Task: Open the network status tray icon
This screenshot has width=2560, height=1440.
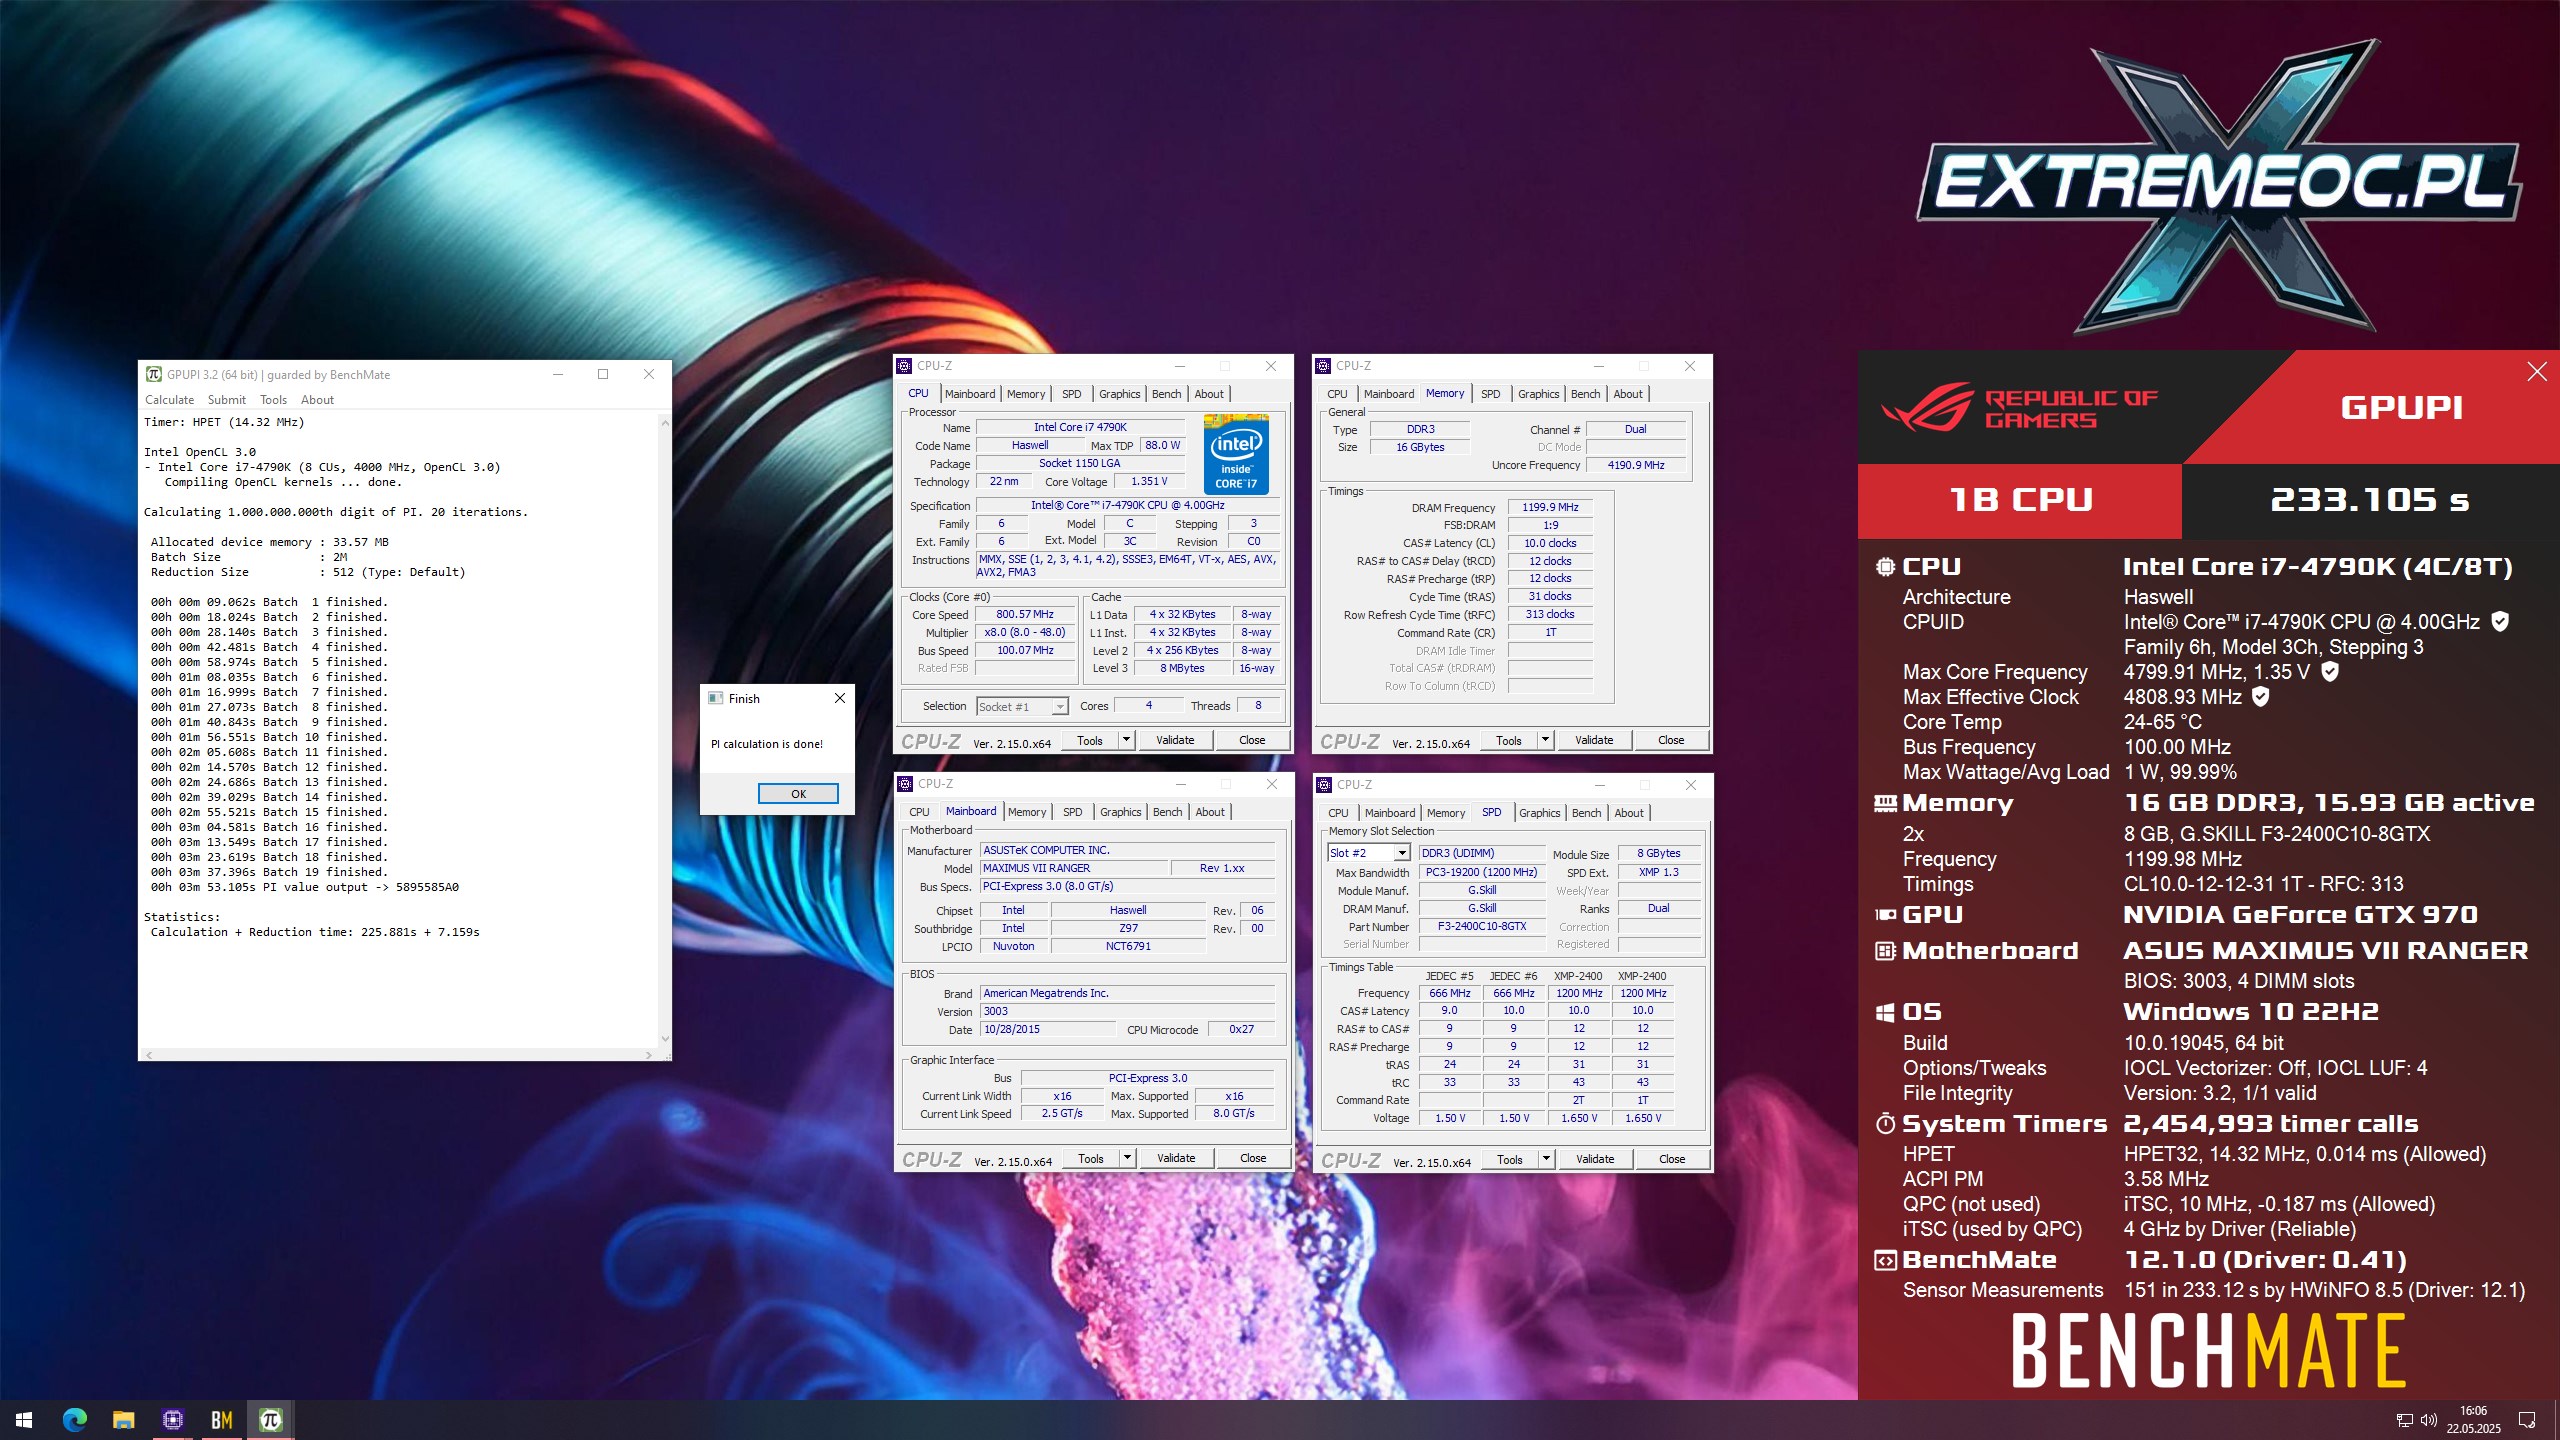Action: 2405,1420
